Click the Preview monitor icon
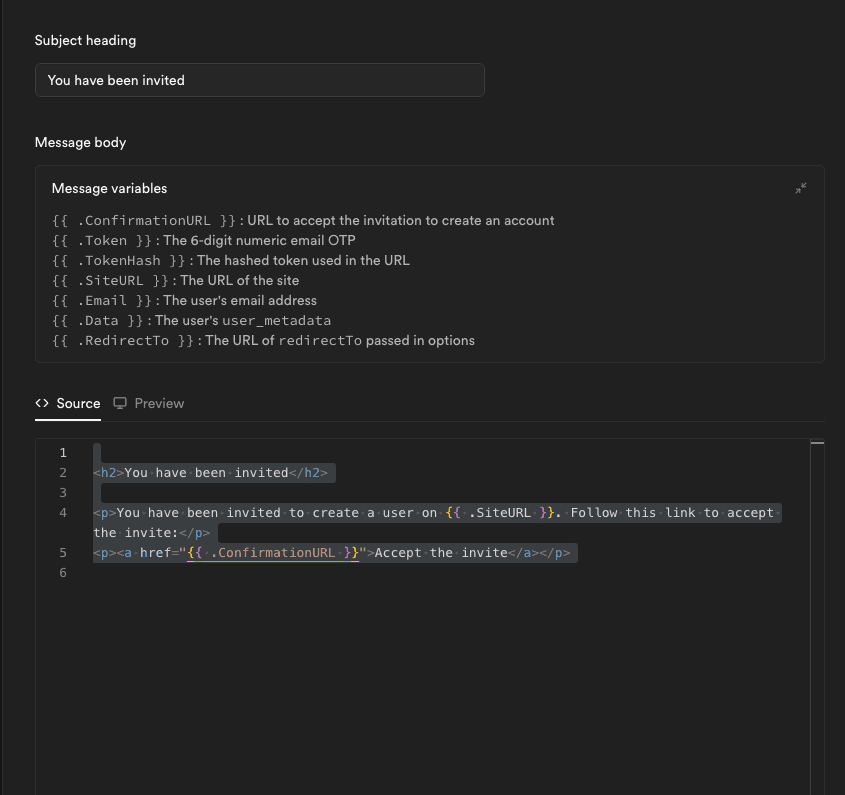 [x=120, y=403]
